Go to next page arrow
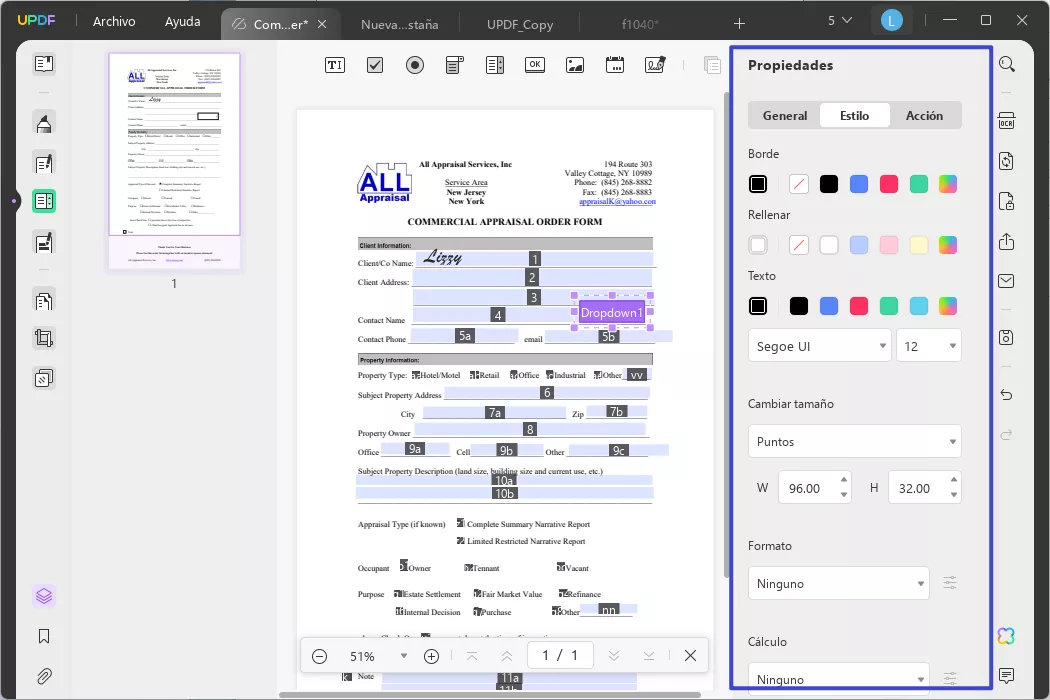The image size is (1050, 700). click(x=614, y=656)
